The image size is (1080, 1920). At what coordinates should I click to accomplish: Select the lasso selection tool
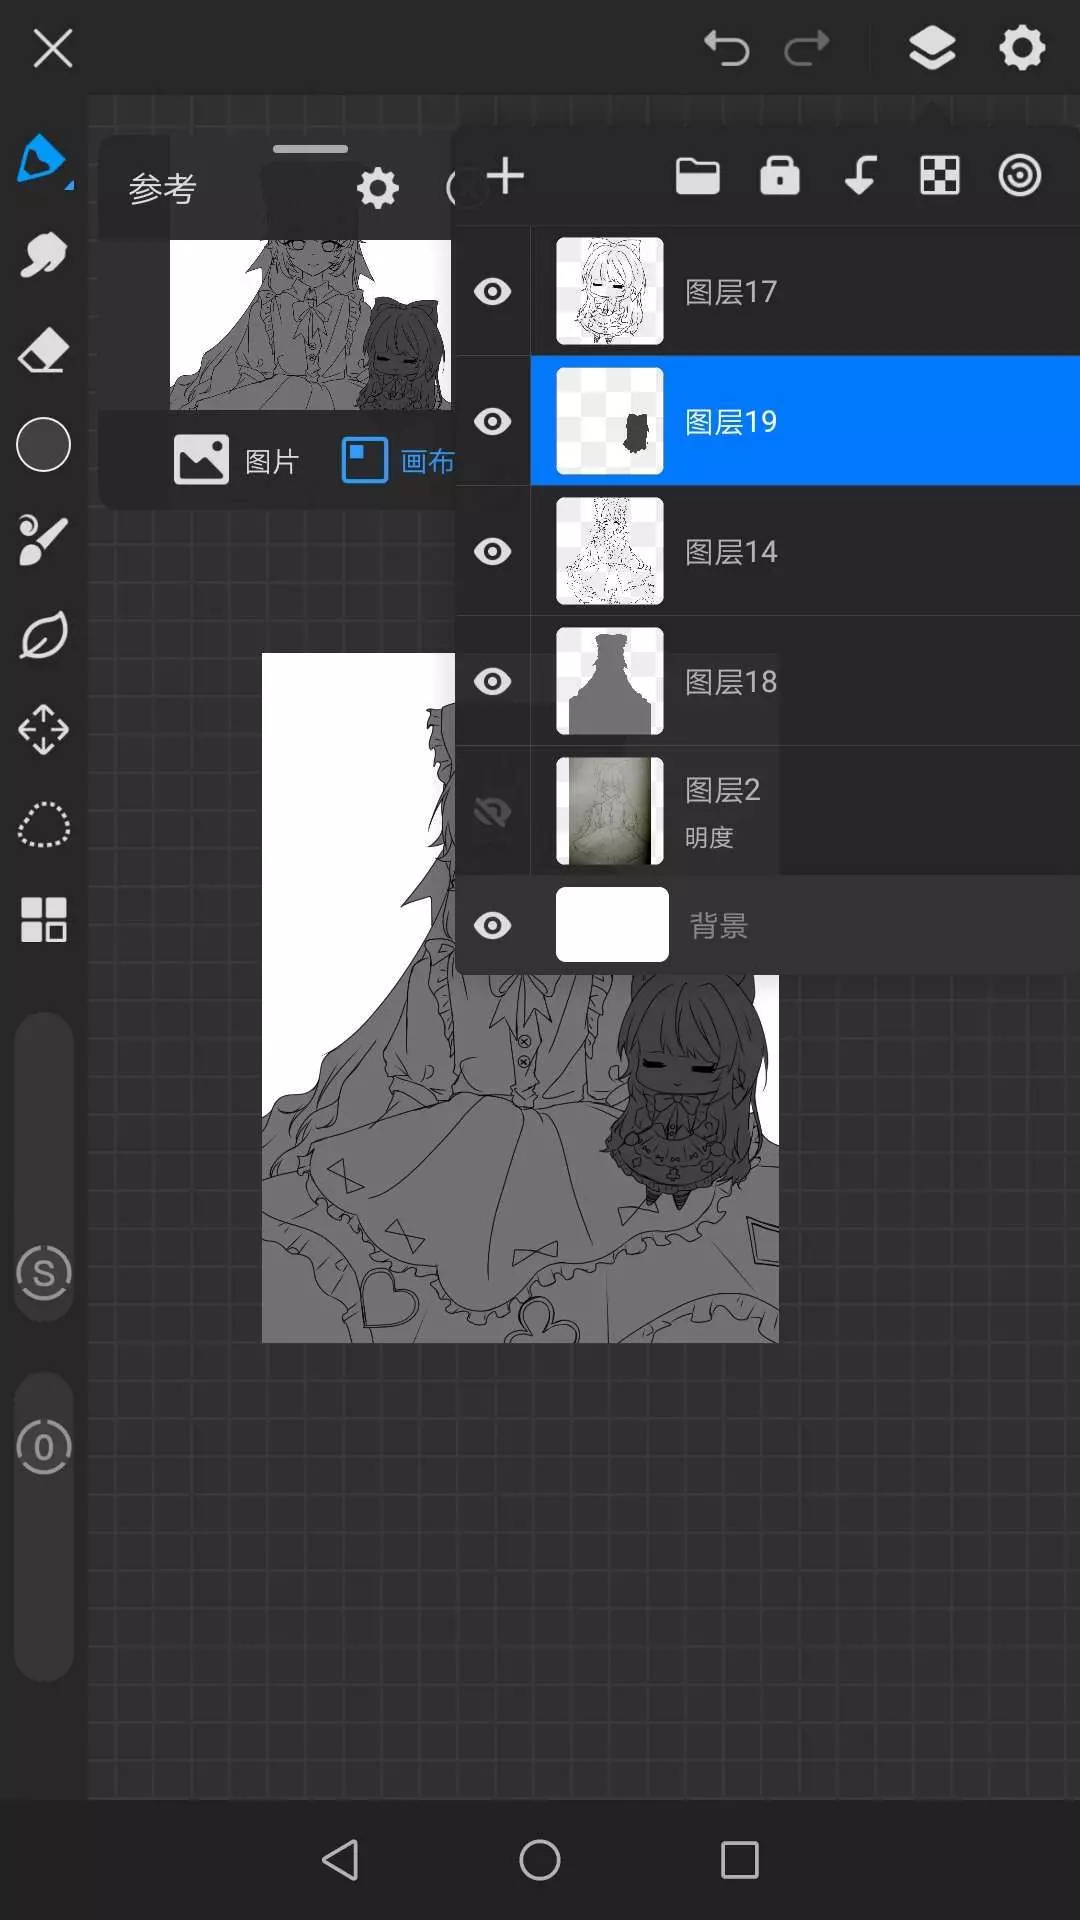coord(43,826)
